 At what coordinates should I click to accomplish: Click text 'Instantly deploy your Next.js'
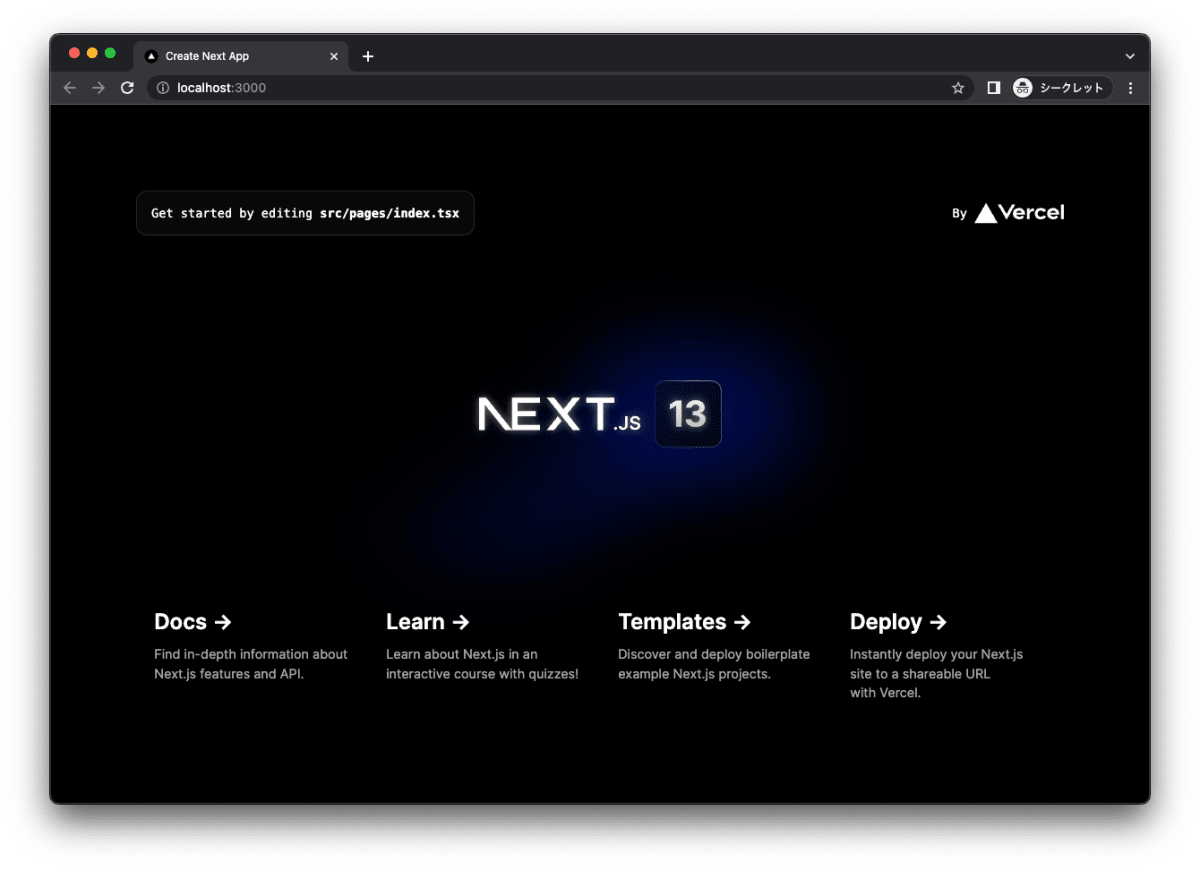point(937,654)
